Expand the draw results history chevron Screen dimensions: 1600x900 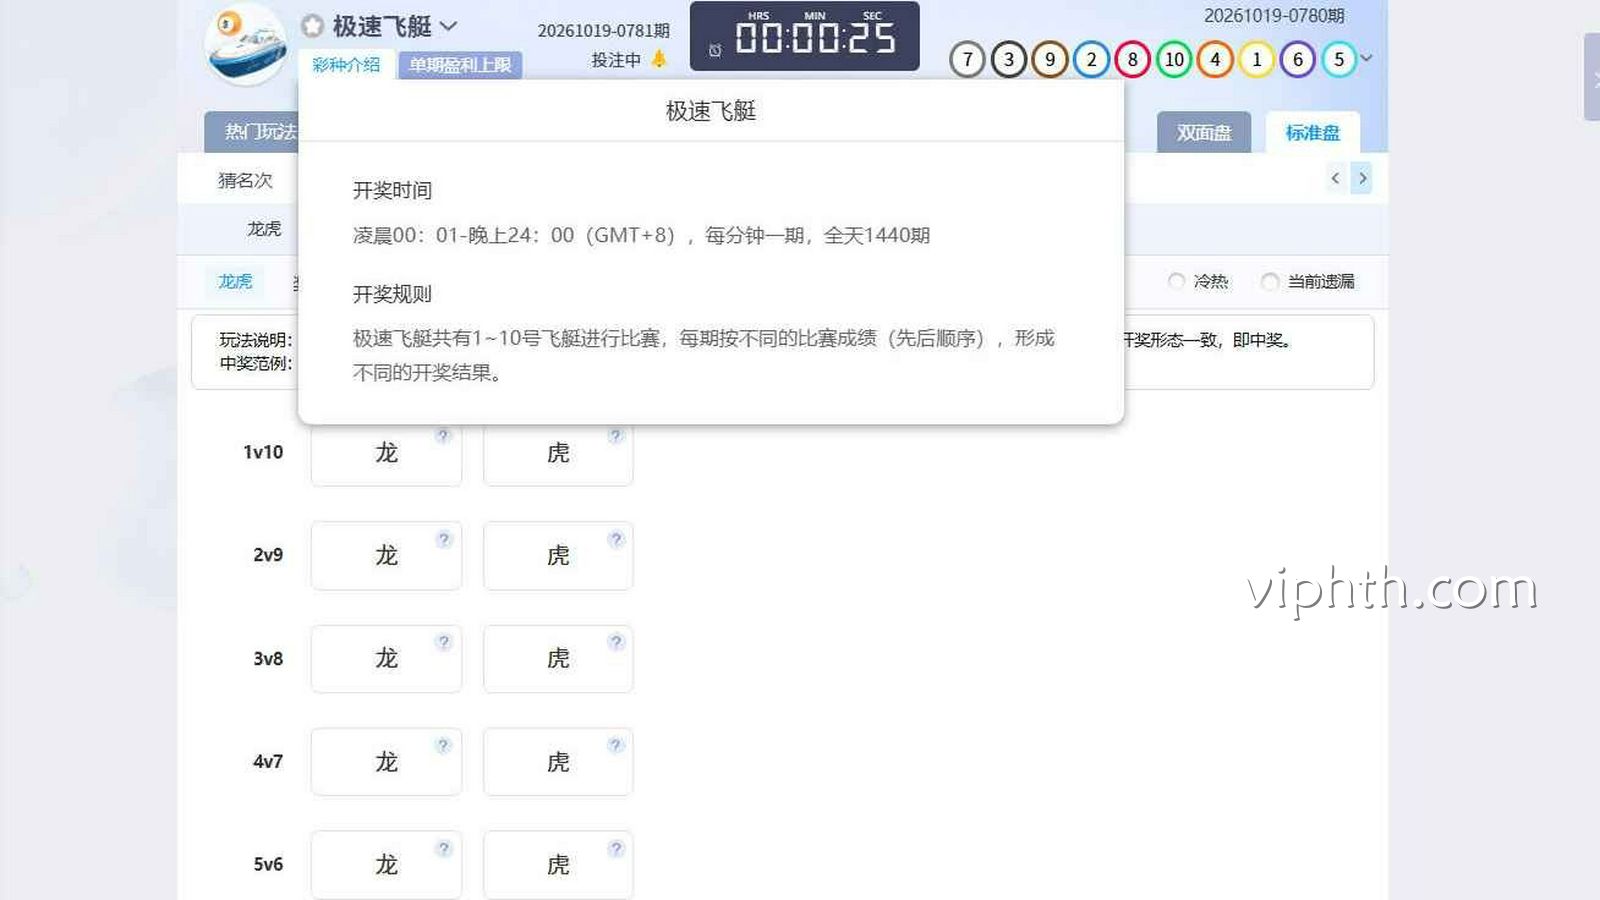(x=1367, y=58)
